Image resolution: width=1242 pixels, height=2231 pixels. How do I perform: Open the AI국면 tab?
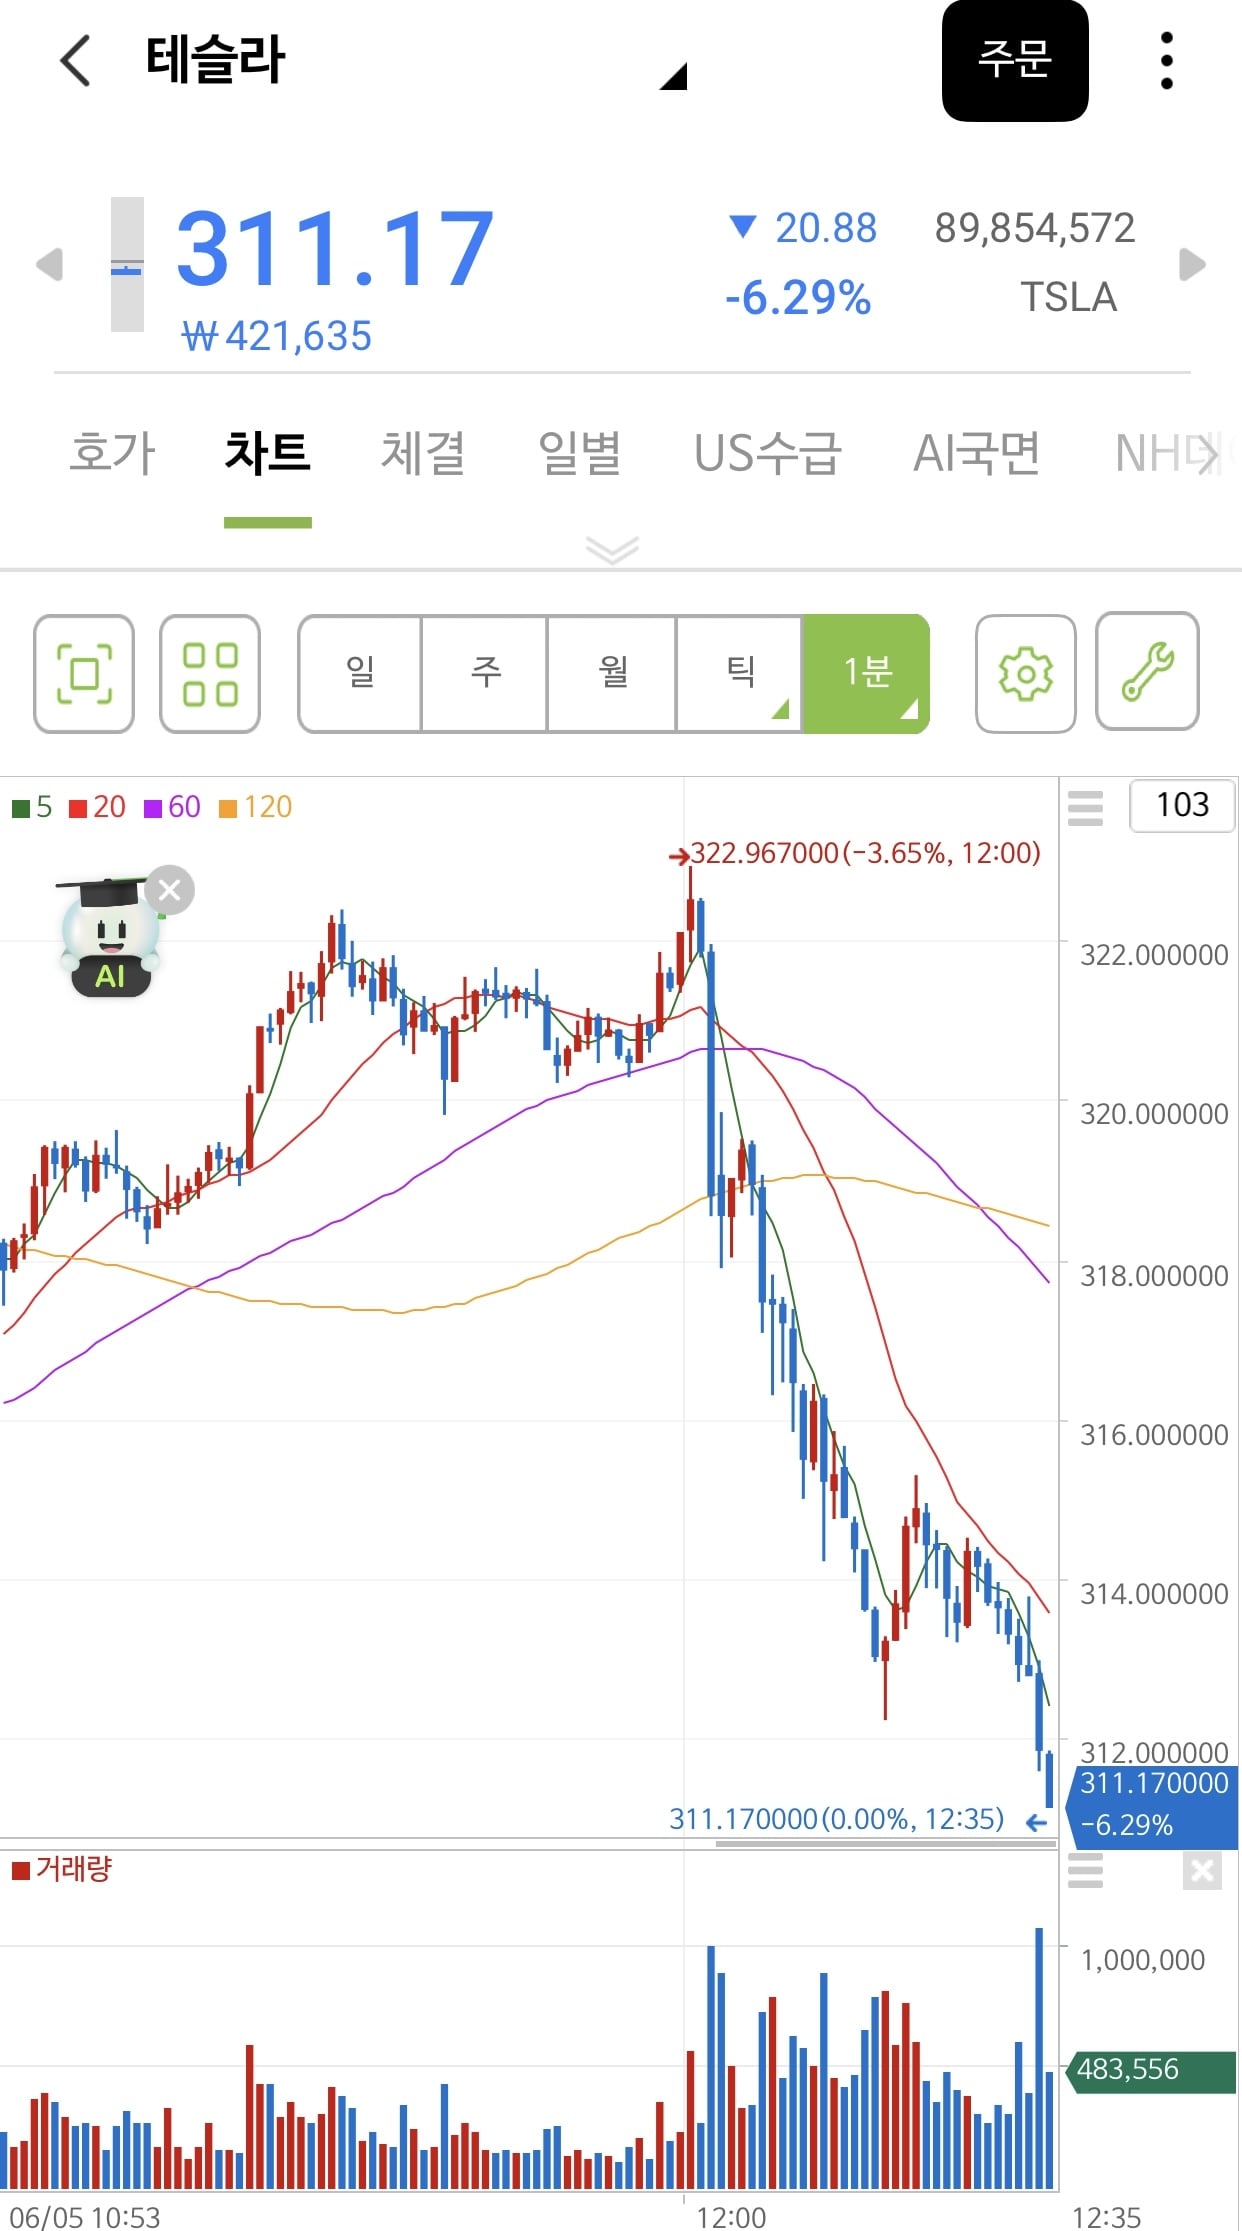977,453
